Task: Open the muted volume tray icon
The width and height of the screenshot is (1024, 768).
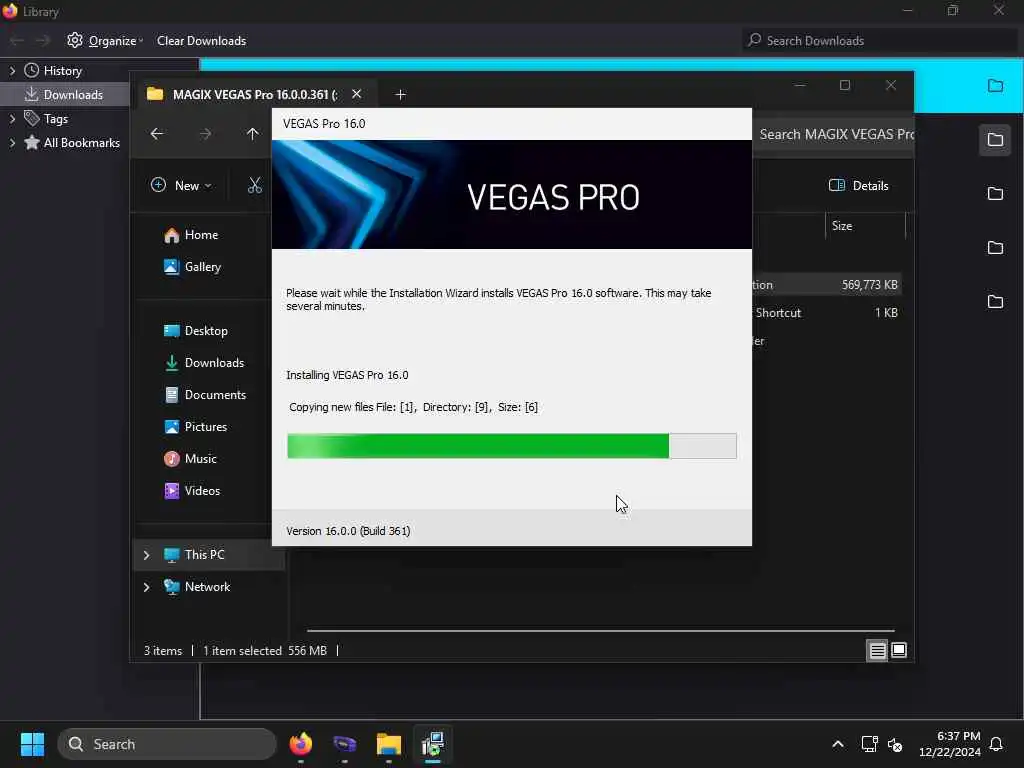Action: tap(895, 744)
